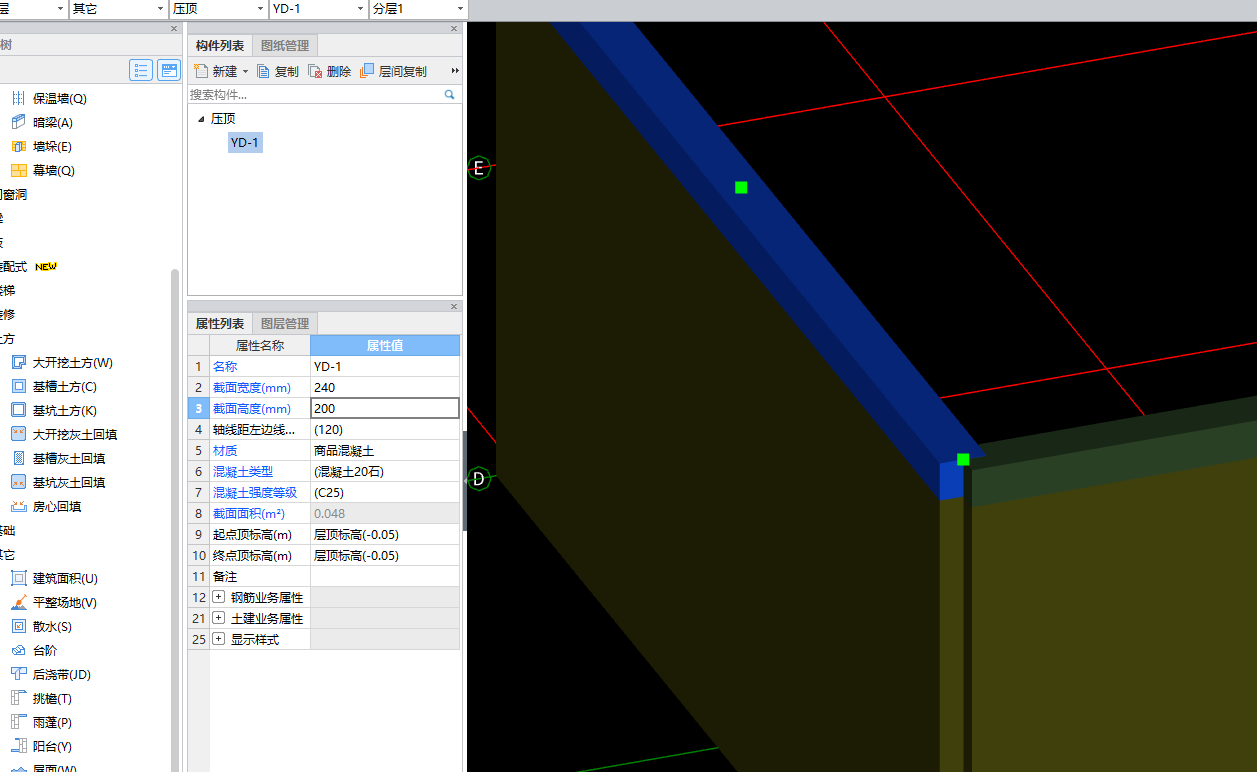The image size is (1257, 772).
Task: Collapse the 压顶 tree node
Action: [x=201, y=119]
